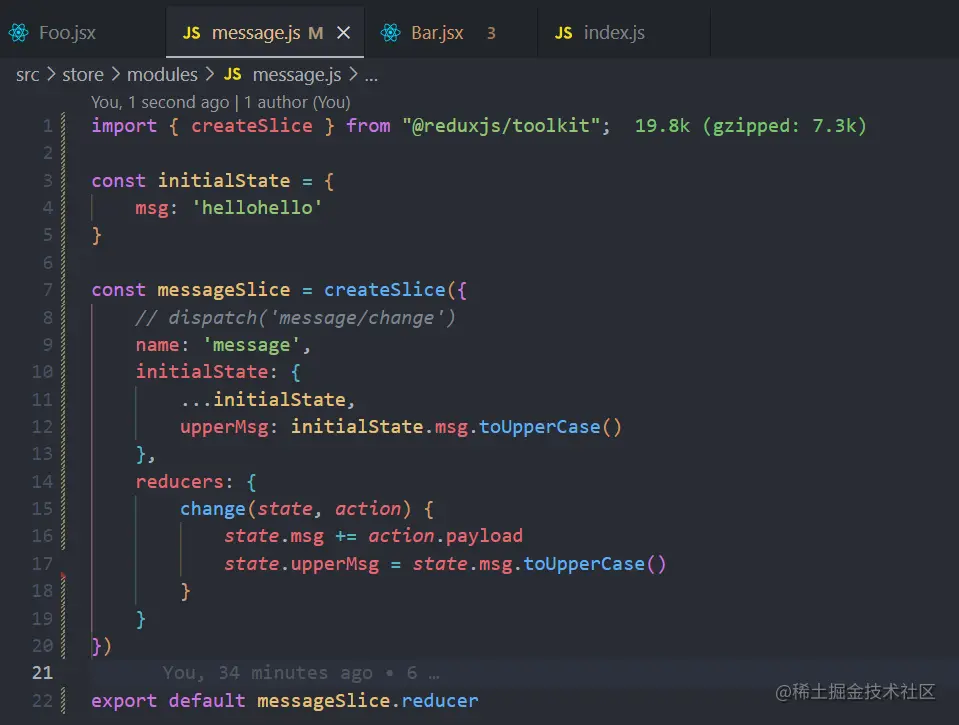Click the createSlice( call on line 7
The image size is (959, 725).
point(390,289)
